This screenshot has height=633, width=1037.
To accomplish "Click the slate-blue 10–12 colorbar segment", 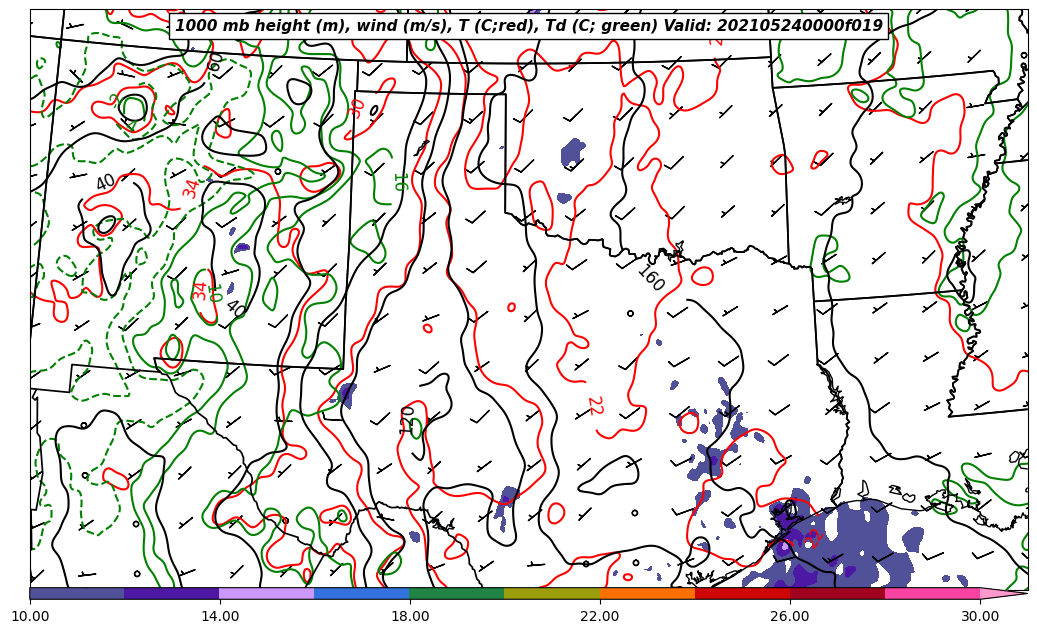I will pos(77,593).
